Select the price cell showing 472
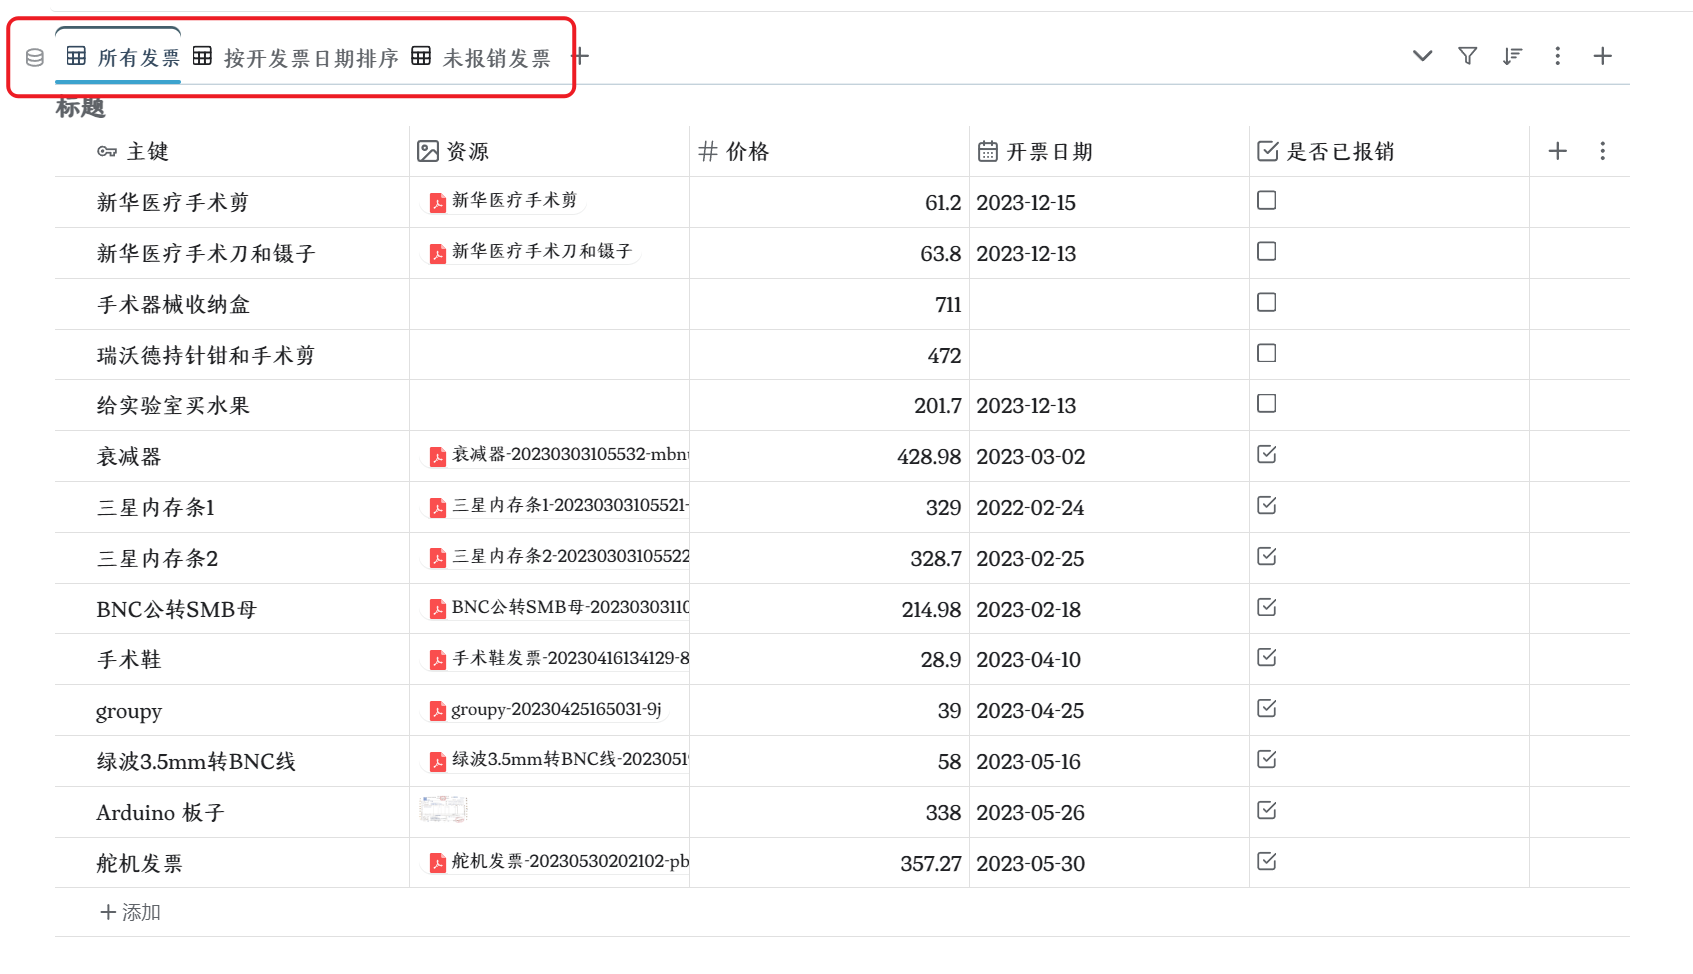1693x974 pixels. [x=830, y=355]
